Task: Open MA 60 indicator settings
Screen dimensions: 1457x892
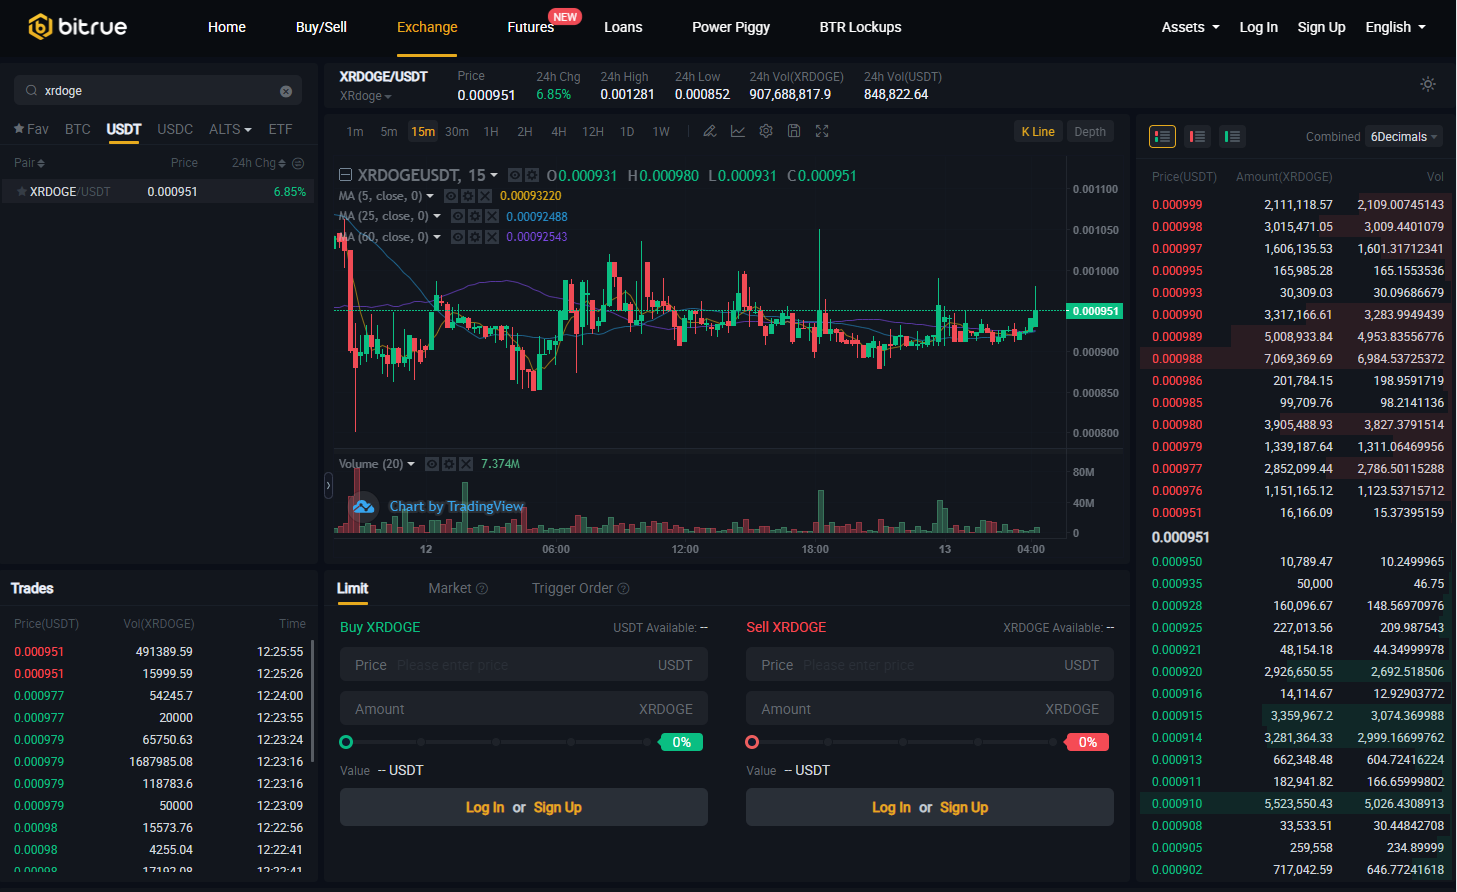Action: 475,237
